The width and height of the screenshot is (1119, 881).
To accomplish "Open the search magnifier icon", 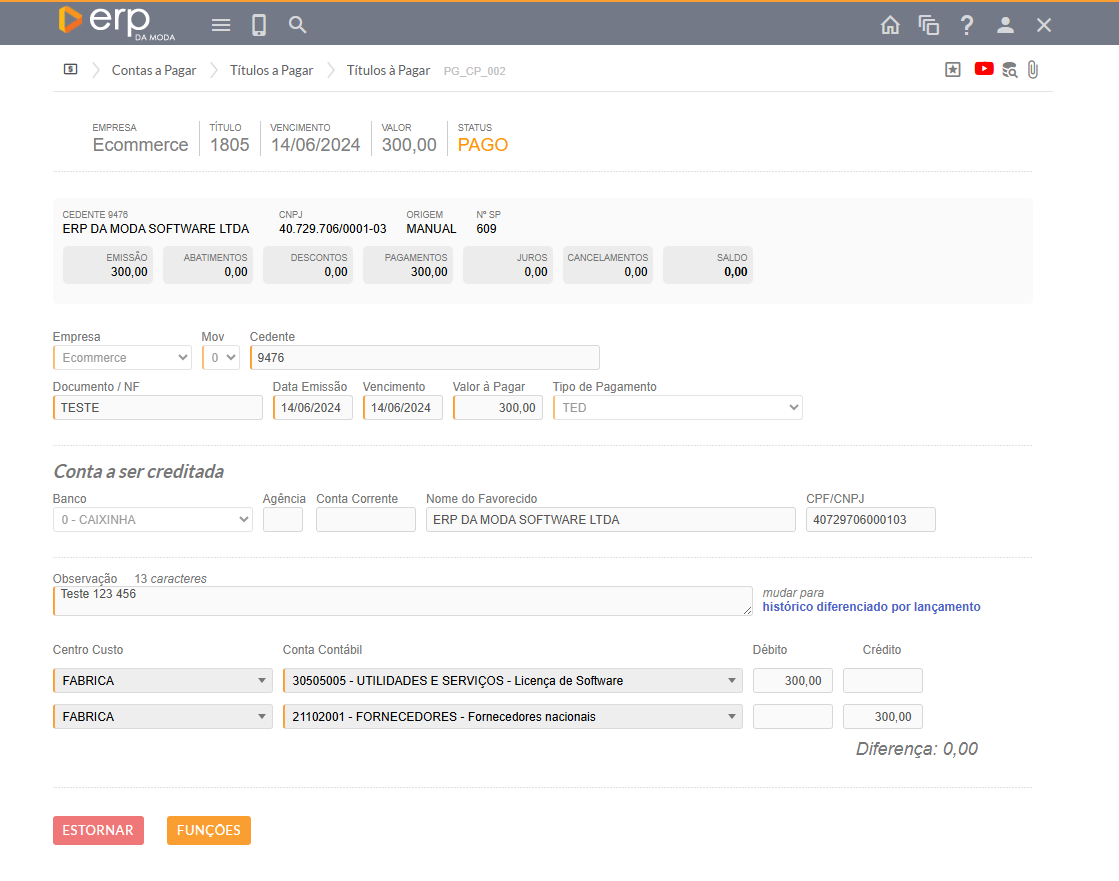I will (297, 25).
